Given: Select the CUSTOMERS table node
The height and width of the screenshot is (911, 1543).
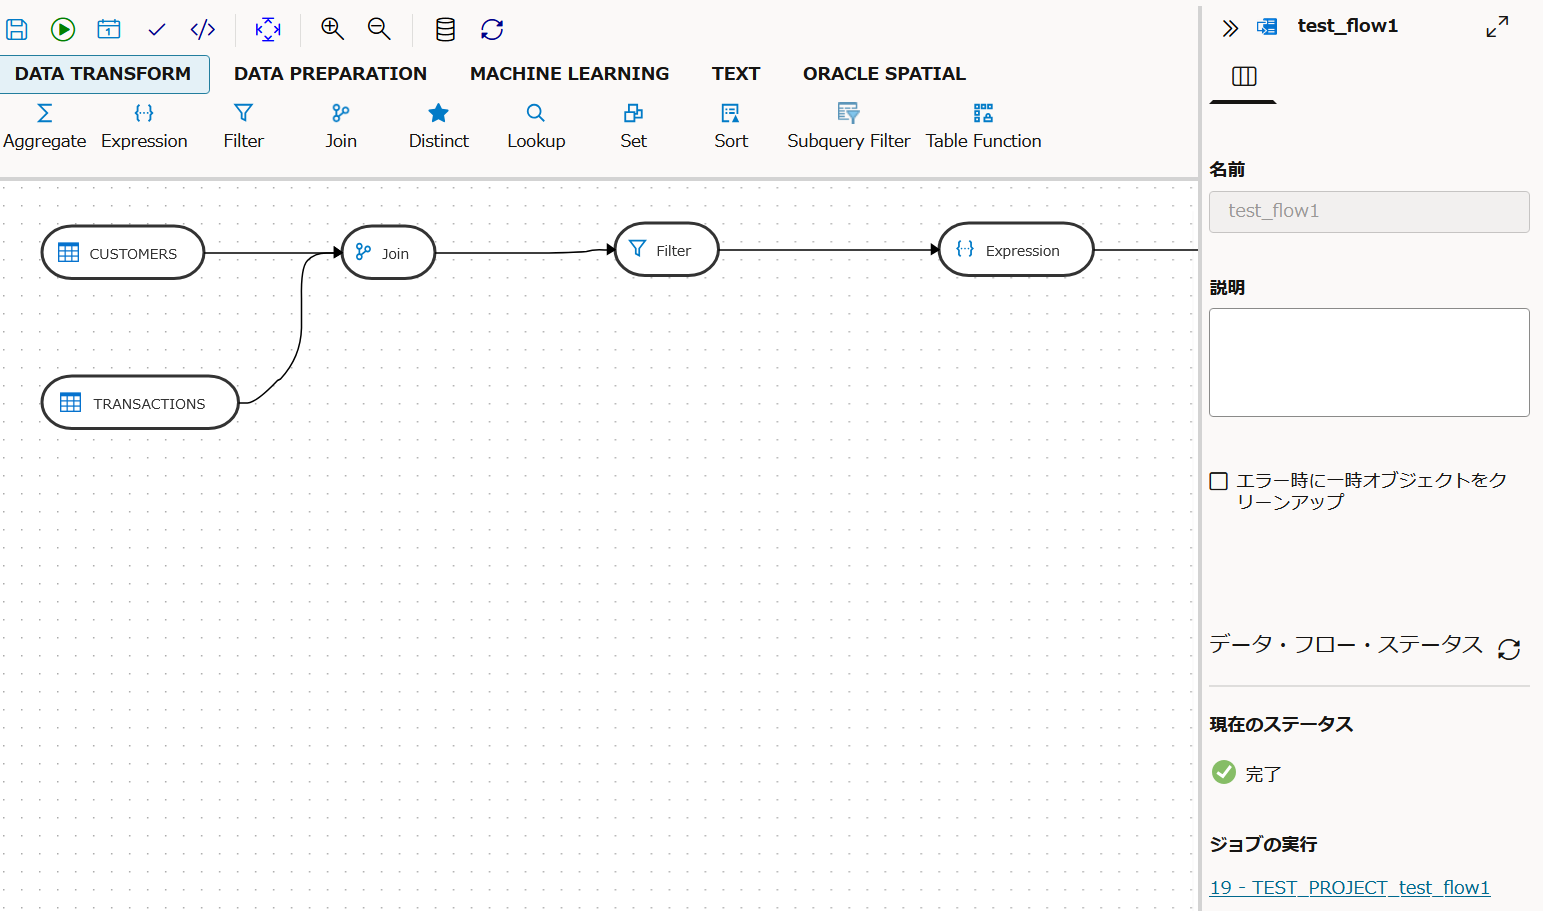Looking at the screenshot, I should coord(122,253).
